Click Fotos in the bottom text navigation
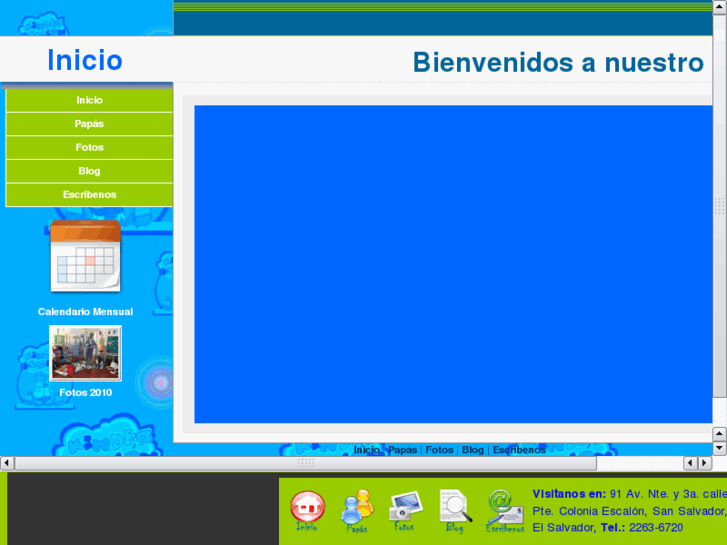The width and height of the screenshot is (727, 545). (x=440, y=449)
